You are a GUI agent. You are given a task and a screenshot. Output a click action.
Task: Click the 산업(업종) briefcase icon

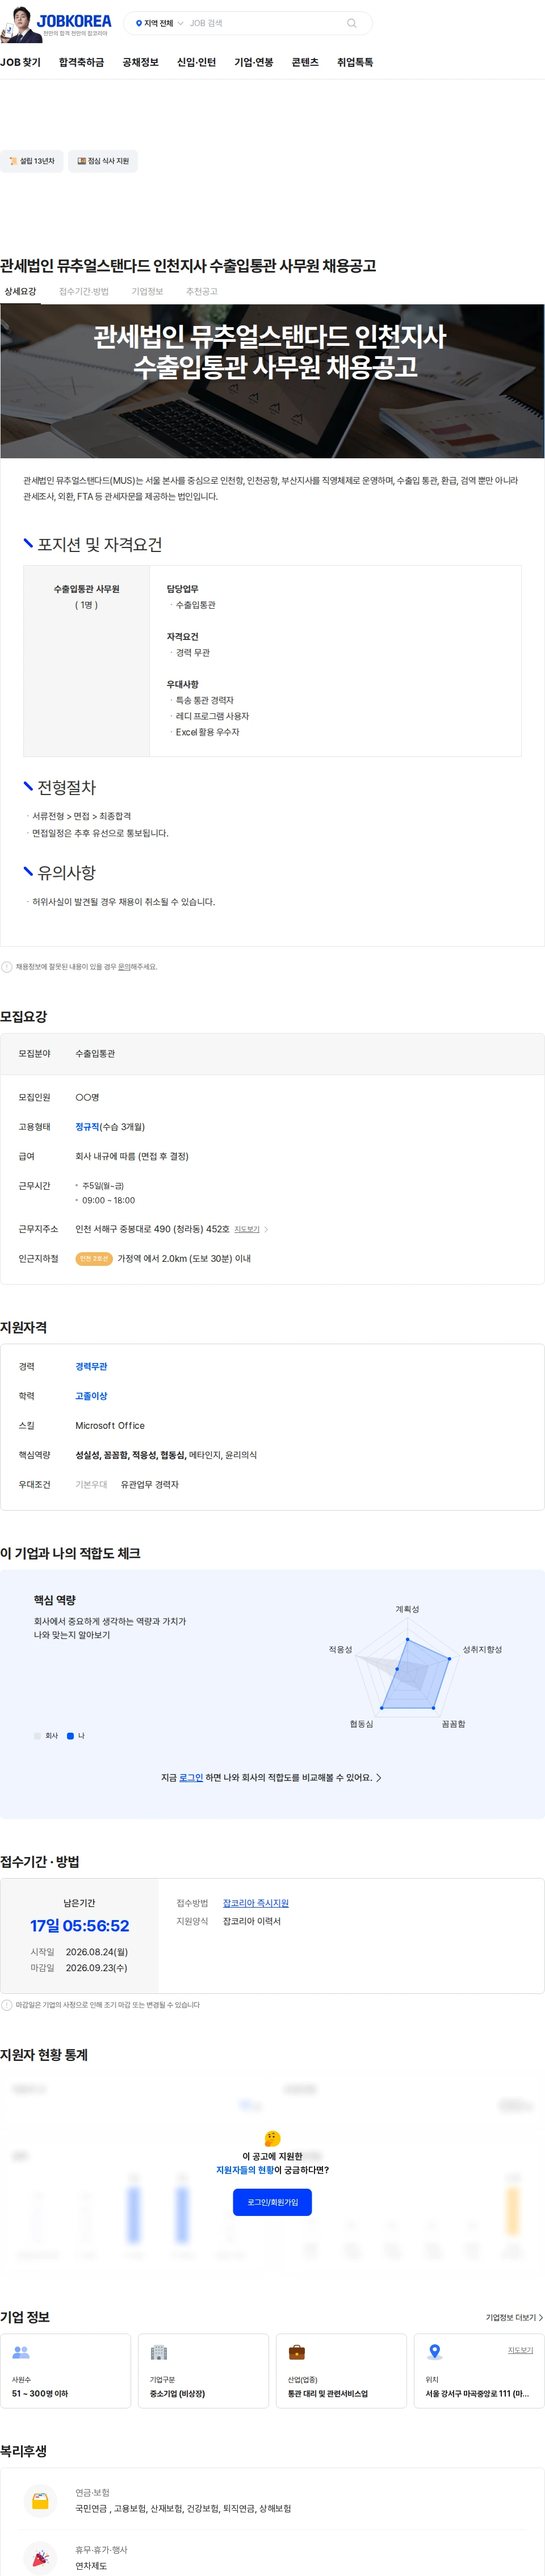point(296,2352)
